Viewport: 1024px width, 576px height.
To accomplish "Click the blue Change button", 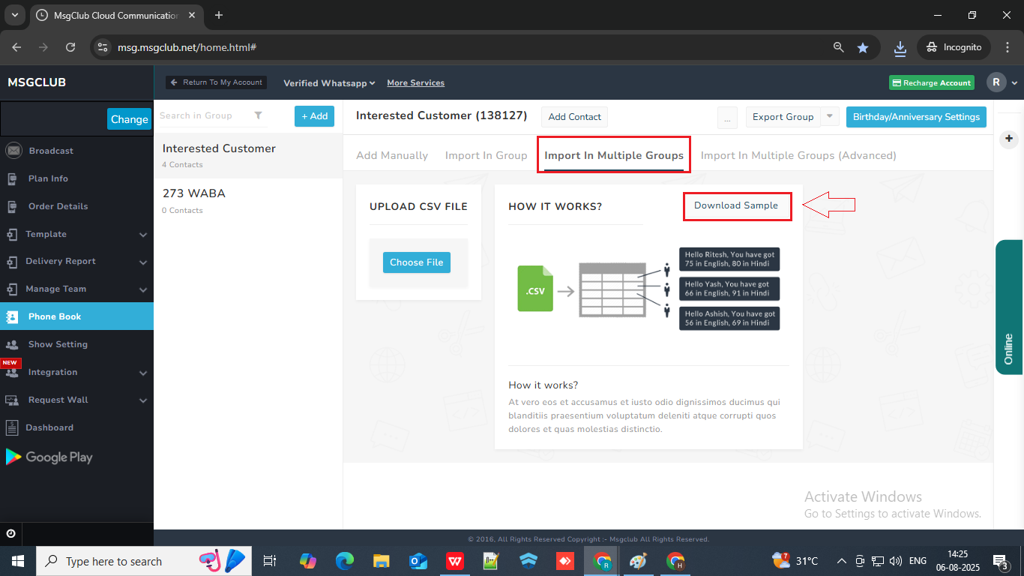I will pyautogui.click(x=129, y=119).
